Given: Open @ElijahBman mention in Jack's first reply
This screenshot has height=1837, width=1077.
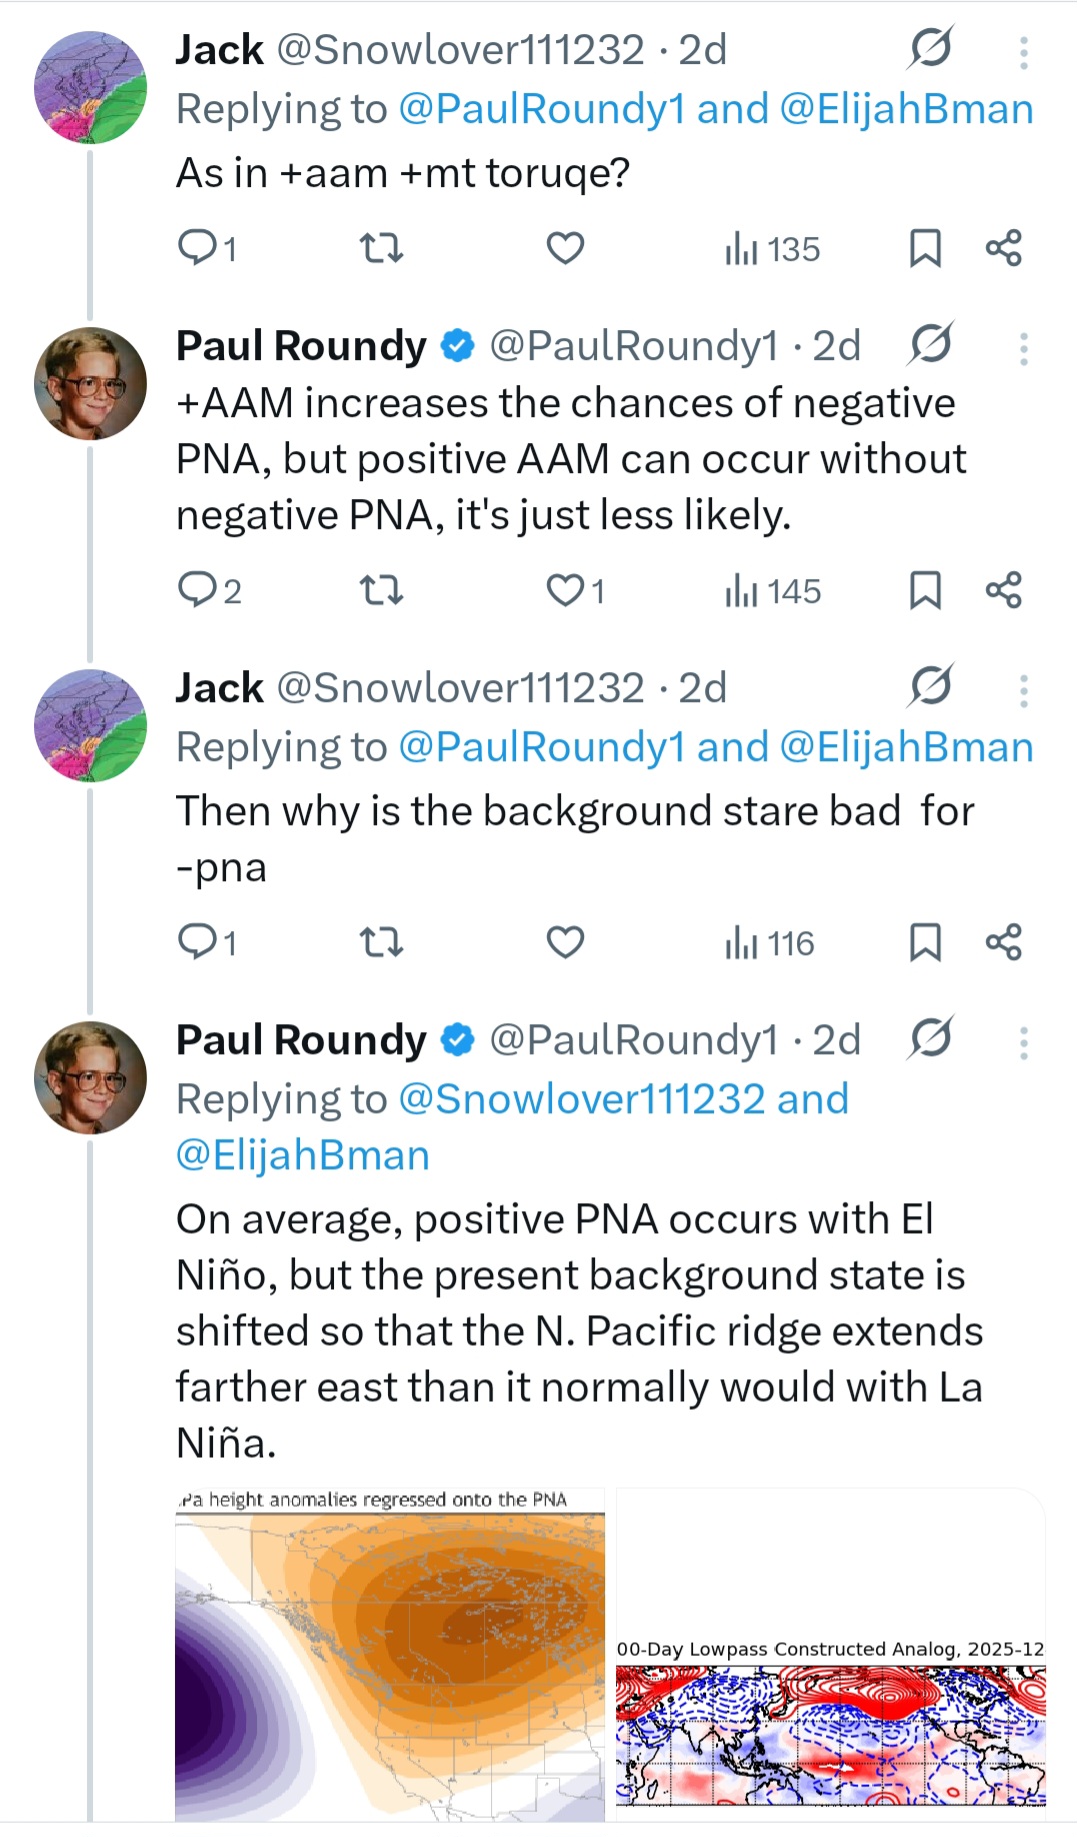Looking at the screenshot, I should point(905,109).
